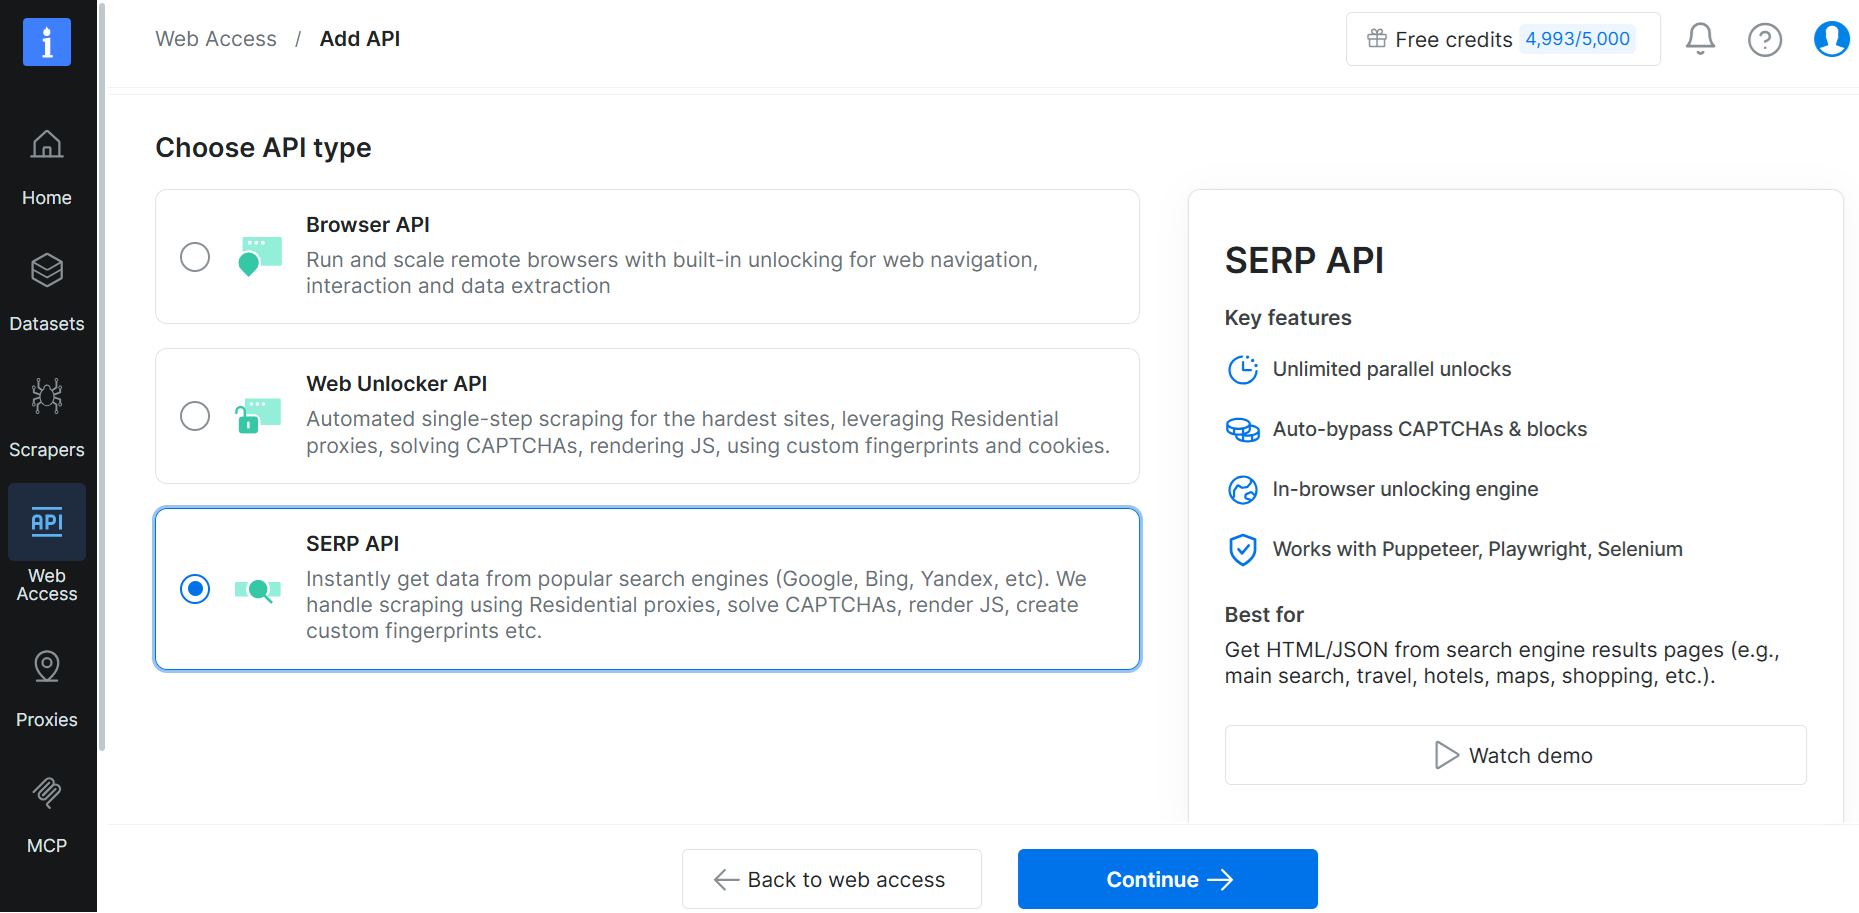Screen dimensions: 1859x913
Task: Click the blue Continue button
Action: [1168, 879]
